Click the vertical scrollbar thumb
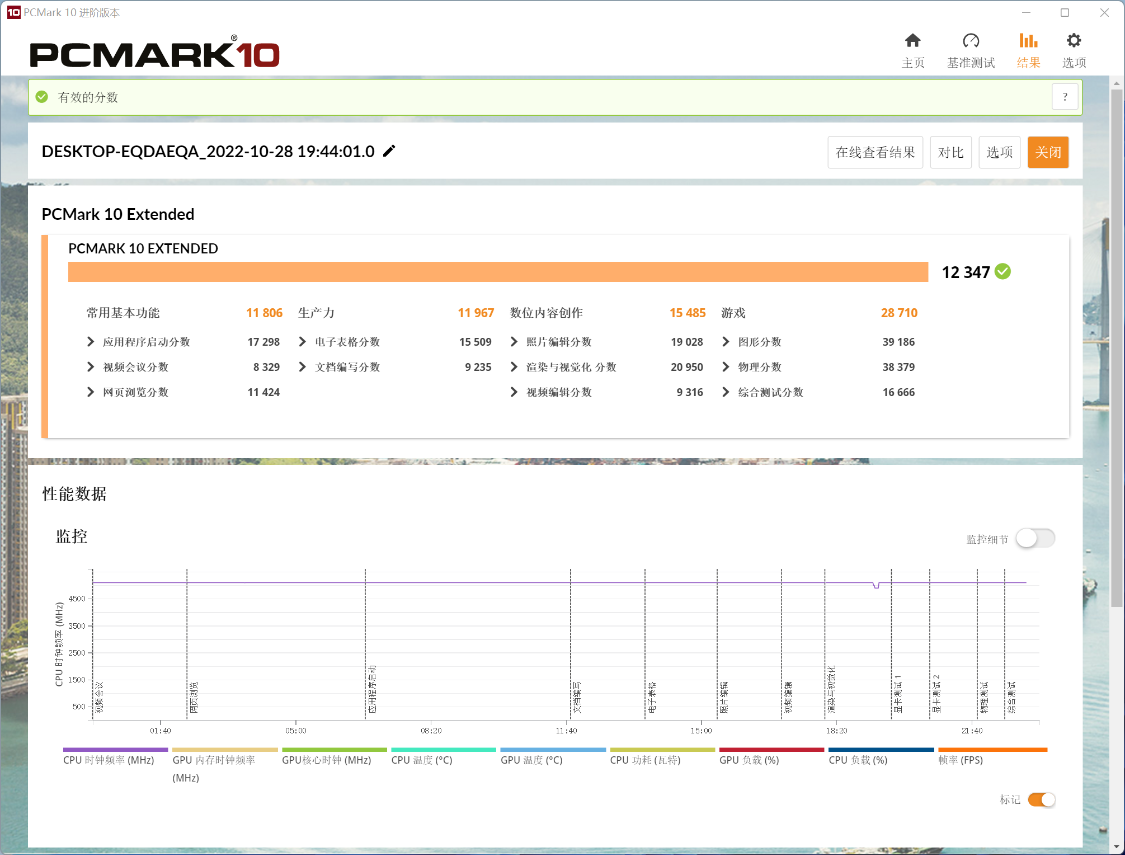This screenshot has width=1125, height=855. 1116,348
